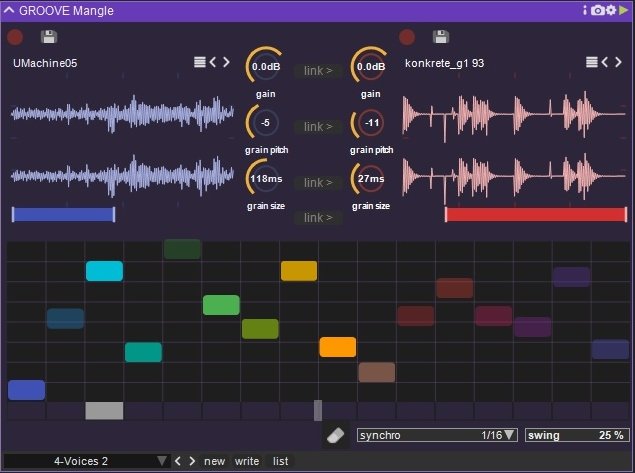Click the preset 'write' item
635x473 pixels.
click(247, 461)
